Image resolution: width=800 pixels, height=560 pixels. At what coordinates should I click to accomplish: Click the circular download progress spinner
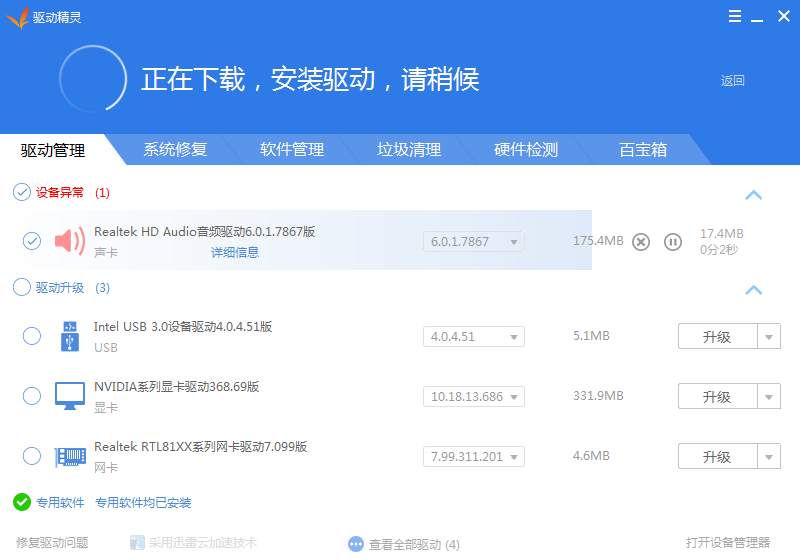point(93,79)
